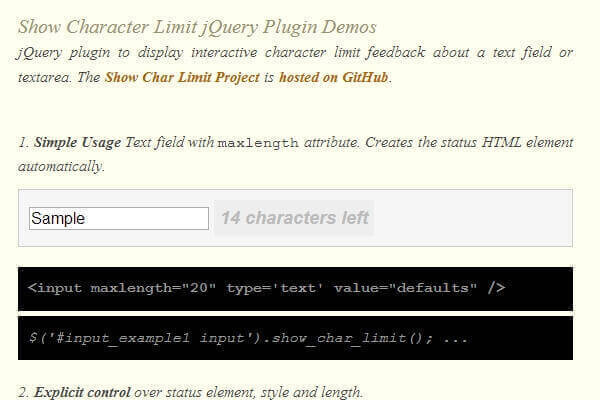The width and height of the screenshot is (600, 400).
Task: Click the #input_example1 selector in jQuery code
Action: (x=110, y=339)
